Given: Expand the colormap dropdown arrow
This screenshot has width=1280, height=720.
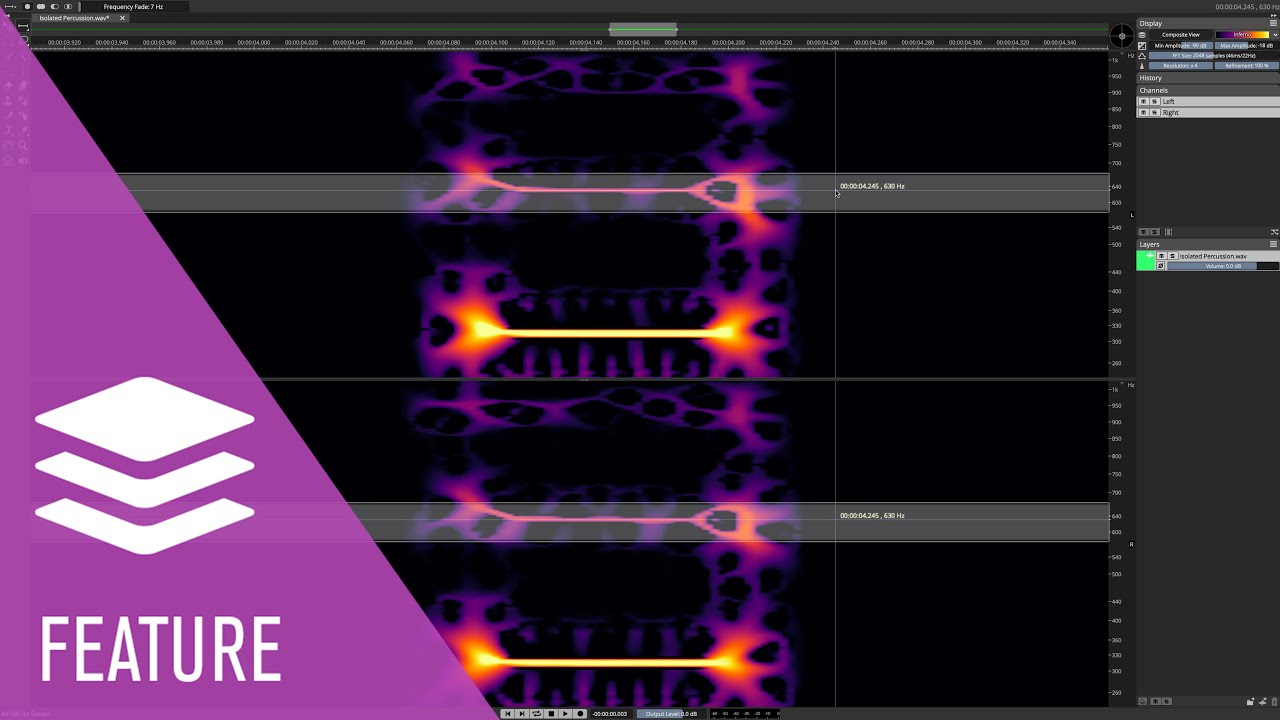Looking at the screenshot, I should (1275, 35).
